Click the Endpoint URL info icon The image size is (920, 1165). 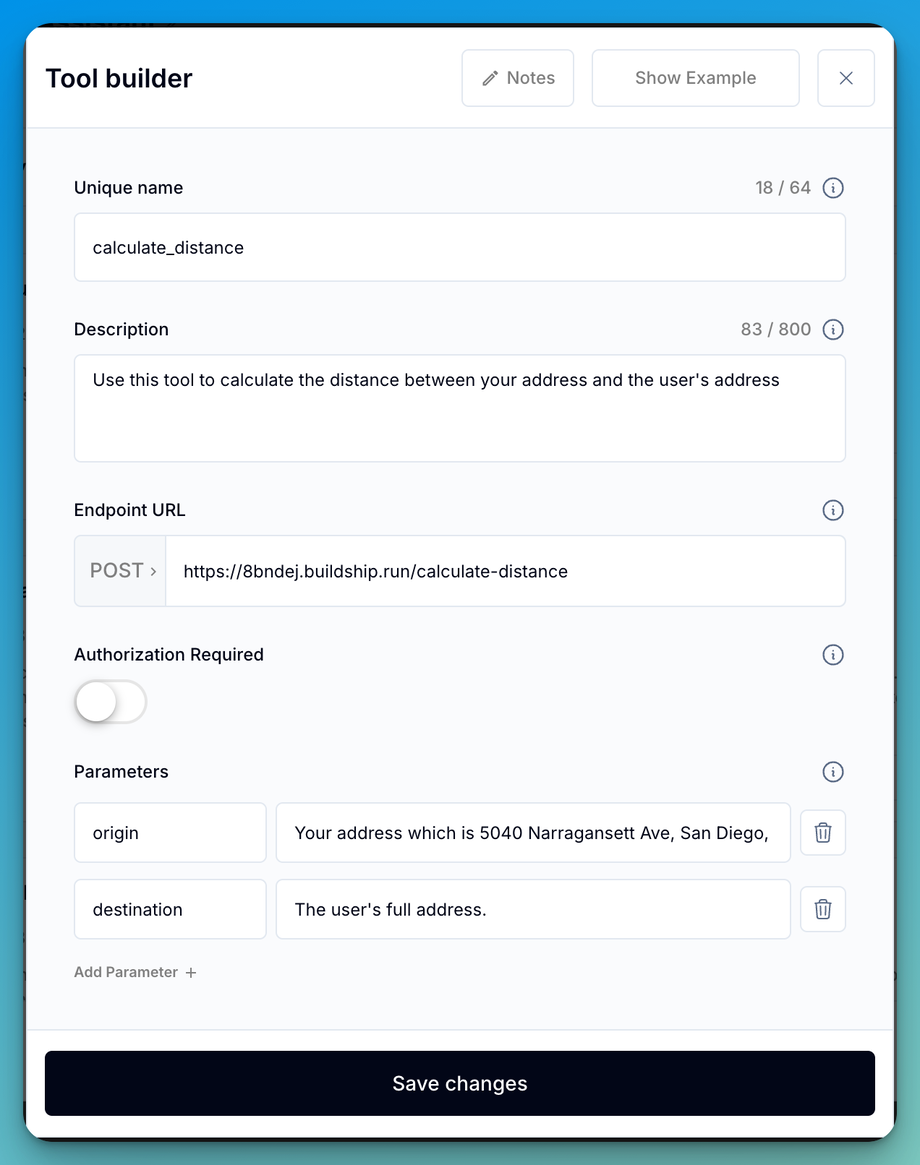click(833, 510)
